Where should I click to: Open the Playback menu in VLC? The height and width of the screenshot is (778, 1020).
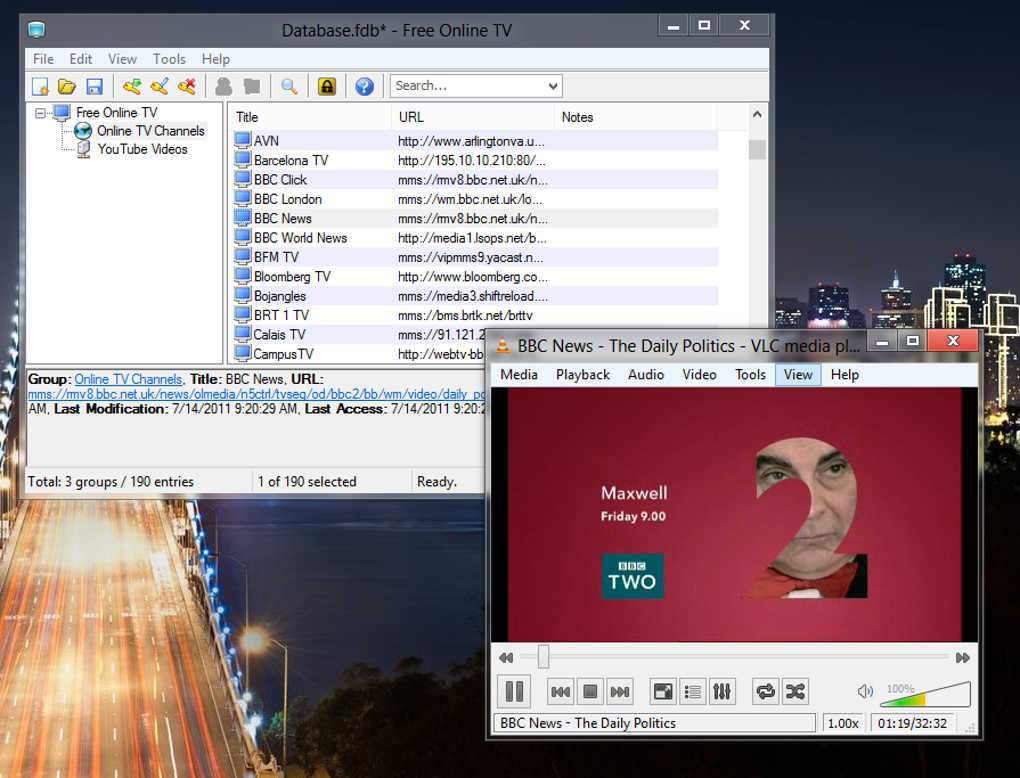[582, 374]
